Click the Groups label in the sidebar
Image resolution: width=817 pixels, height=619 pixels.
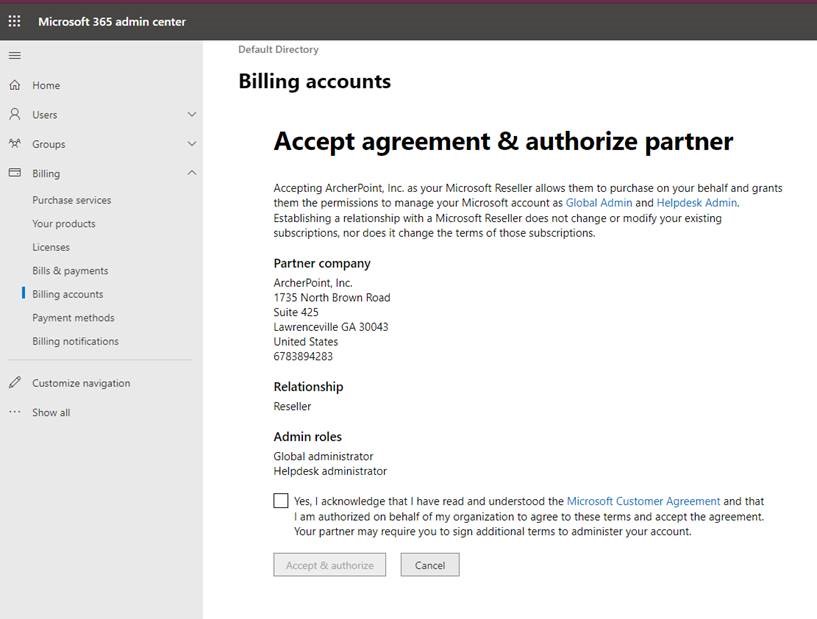tap(48, 144)
